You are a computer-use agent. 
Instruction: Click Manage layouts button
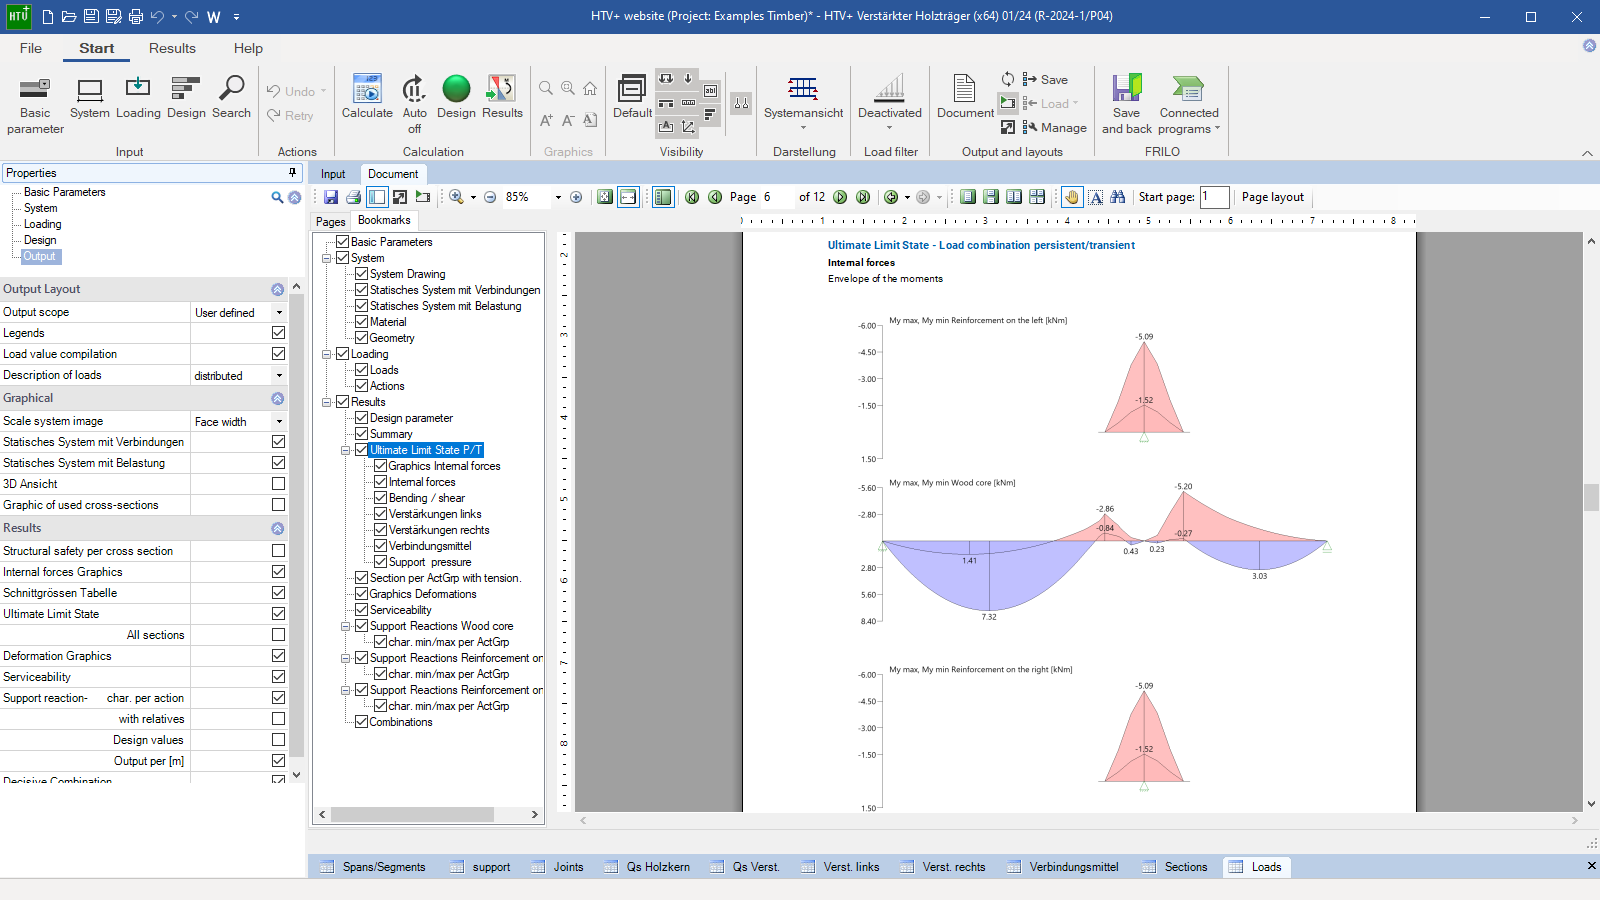(x=1054, y=128)
